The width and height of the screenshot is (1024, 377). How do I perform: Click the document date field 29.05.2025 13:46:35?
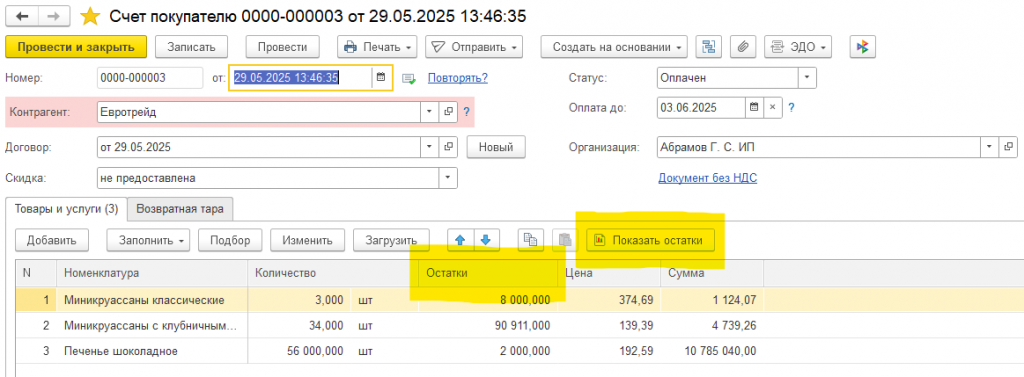click(x=301, y=78)
